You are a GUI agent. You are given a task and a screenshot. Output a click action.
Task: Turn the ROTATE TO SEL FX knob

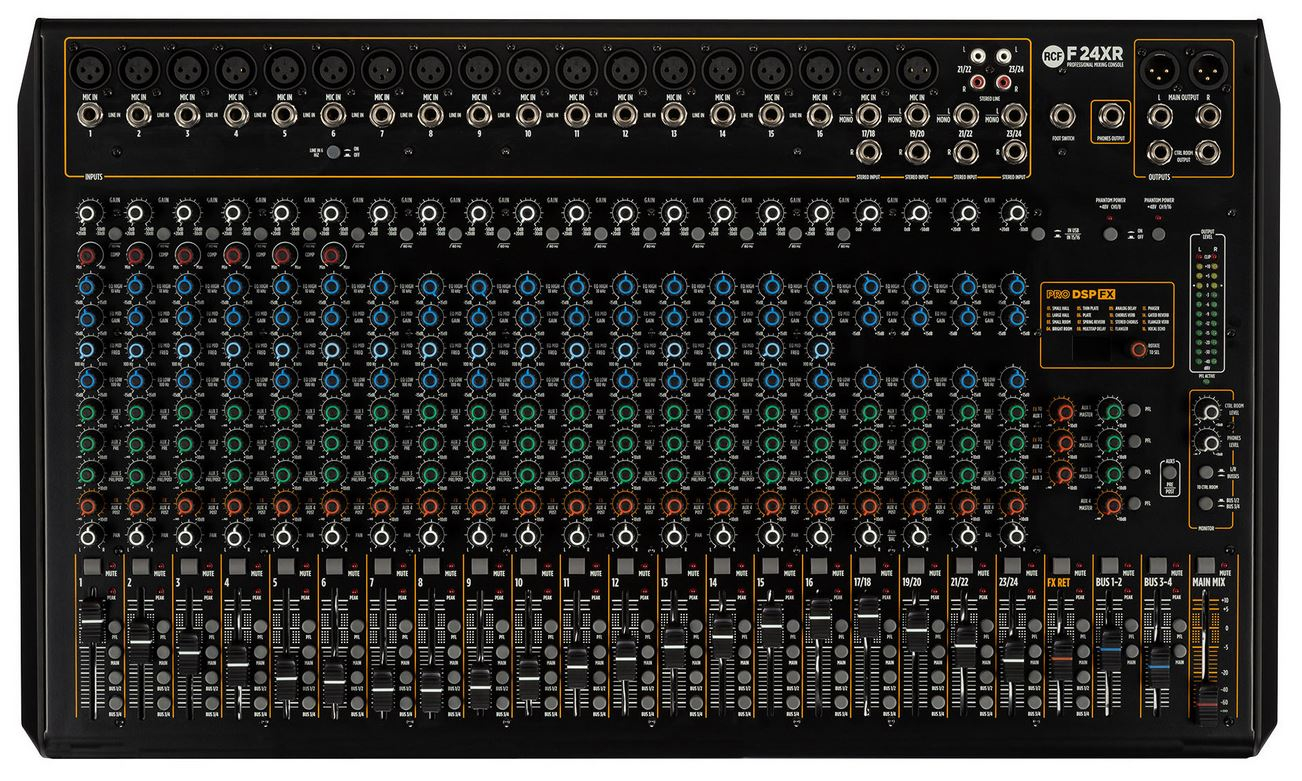click(1139, 350)
